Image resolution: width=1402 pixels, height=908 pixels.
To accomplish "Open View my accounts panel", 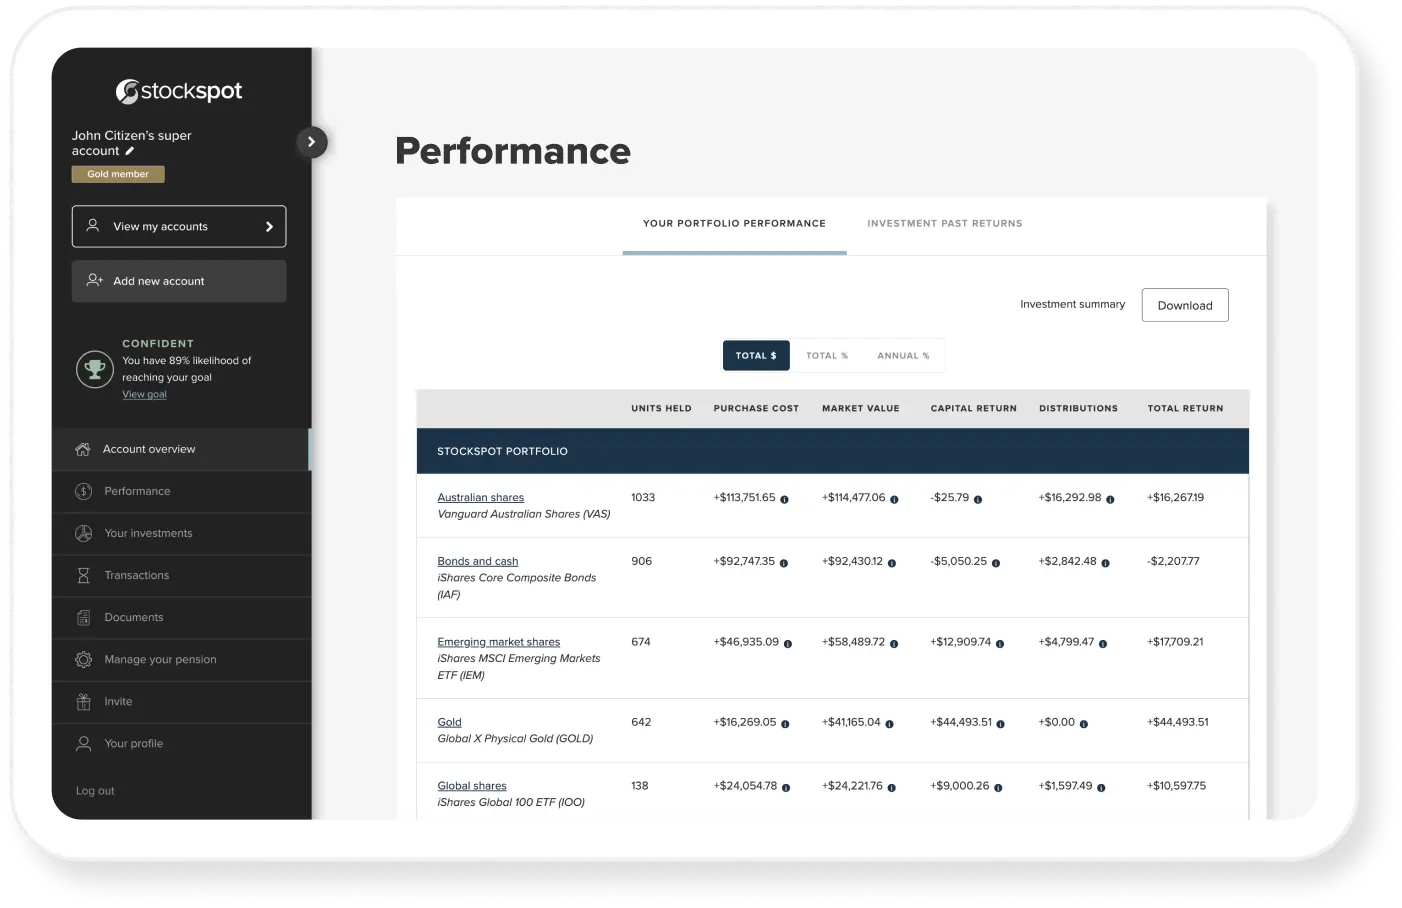I will 178,226.
